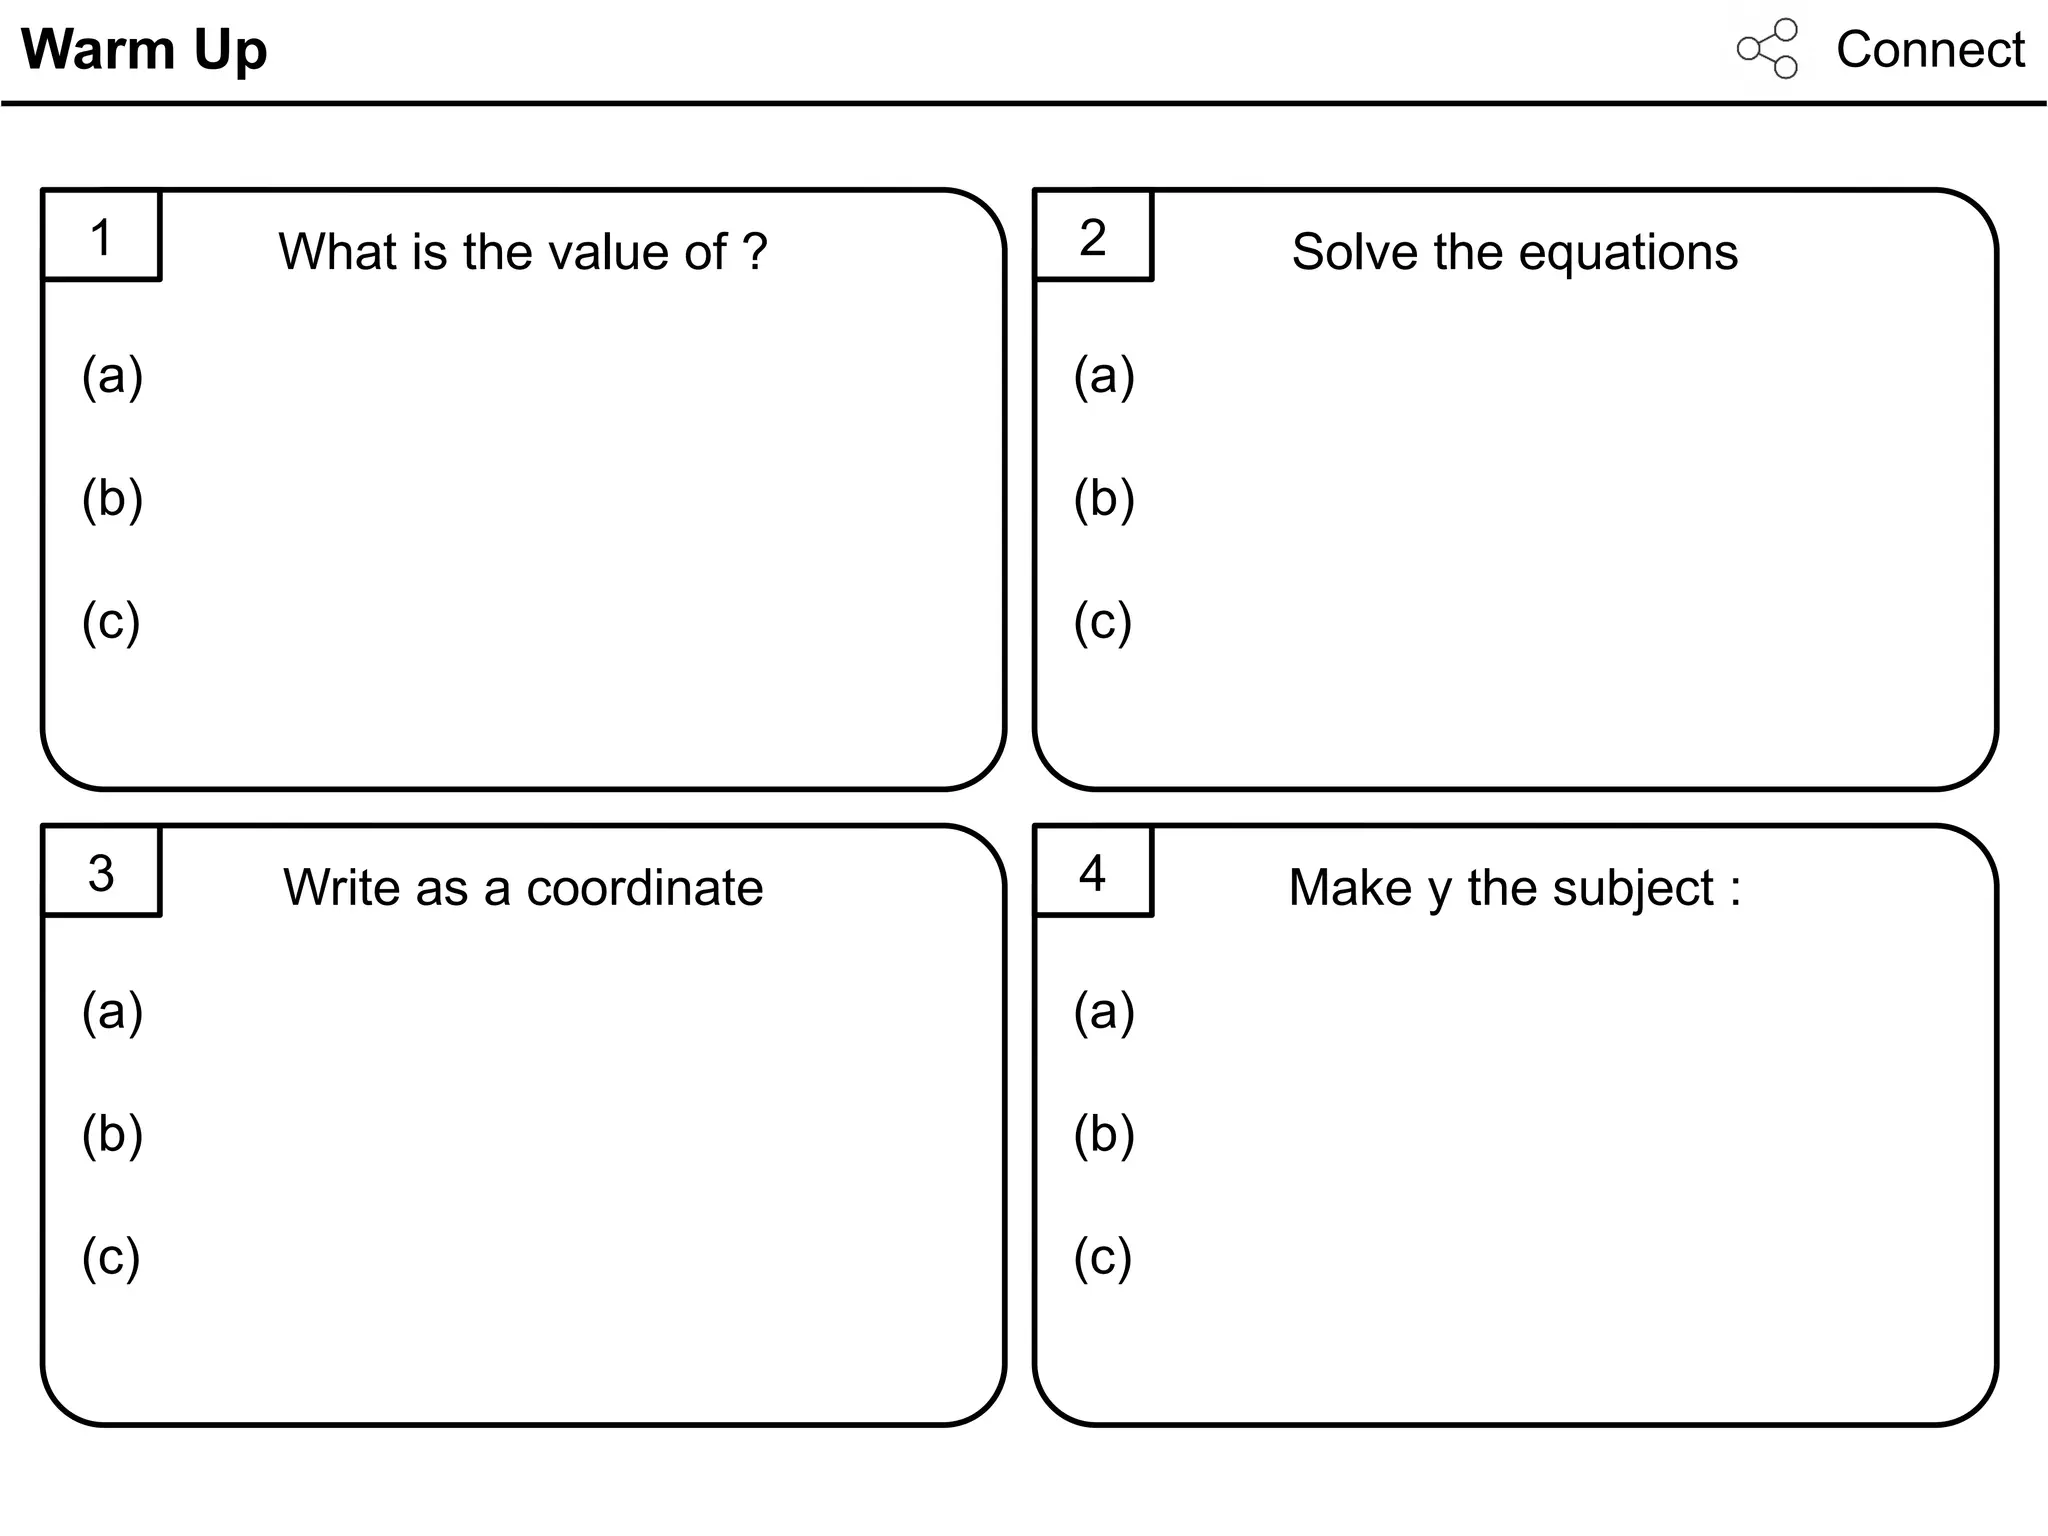Select the heading 'What is the value of ?'
This screenshot has width=2048, height=1536.
[x=523, y=251]
